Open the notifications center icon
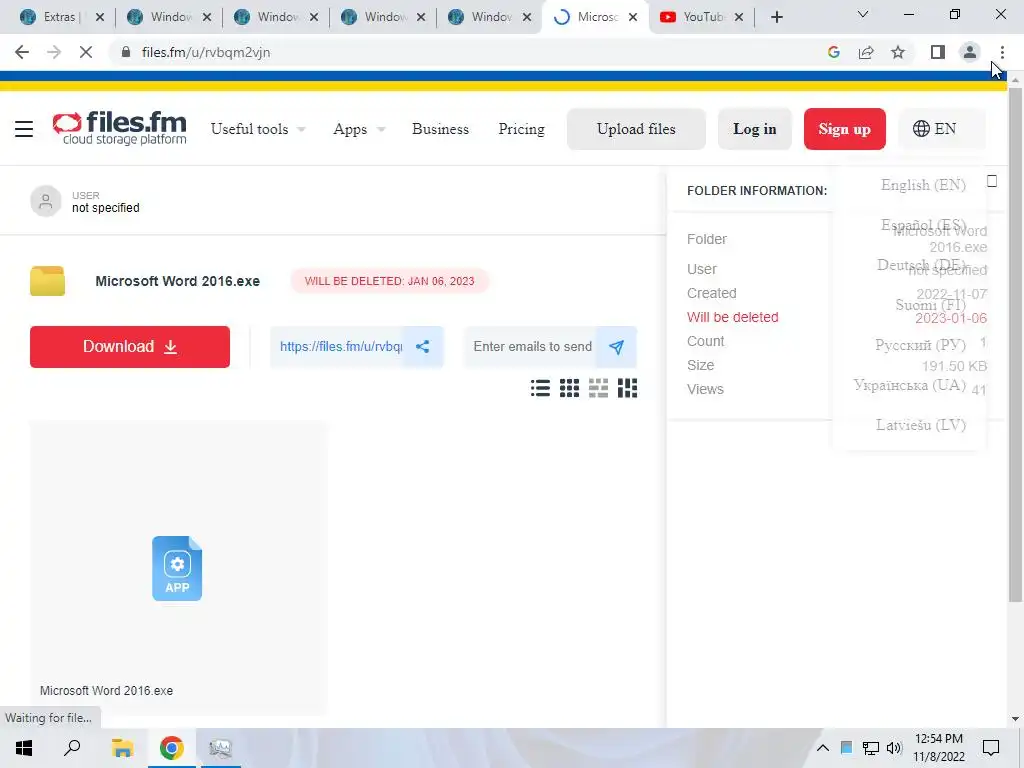The width and height of the screenshot is (1024, 768). pyautogui.click(x=991, y=748)
